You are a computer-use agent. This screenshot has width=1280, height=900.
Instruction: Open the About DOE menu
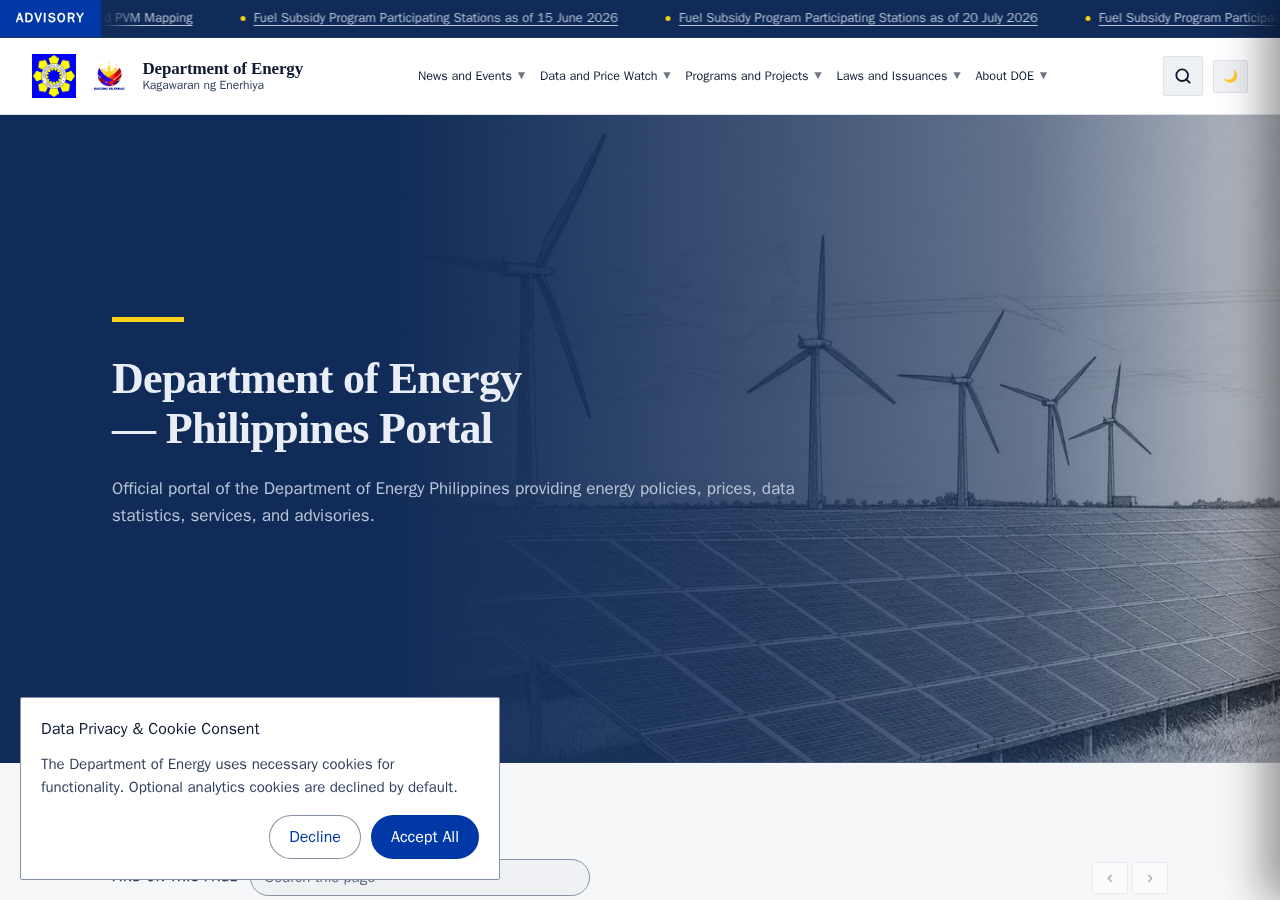[1011, 76]
